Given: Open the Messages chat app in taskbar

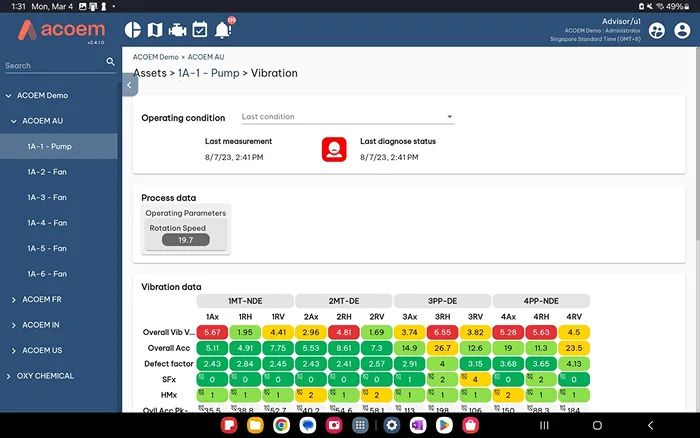Looking at the screenshot, I should [x=308, y=425].
